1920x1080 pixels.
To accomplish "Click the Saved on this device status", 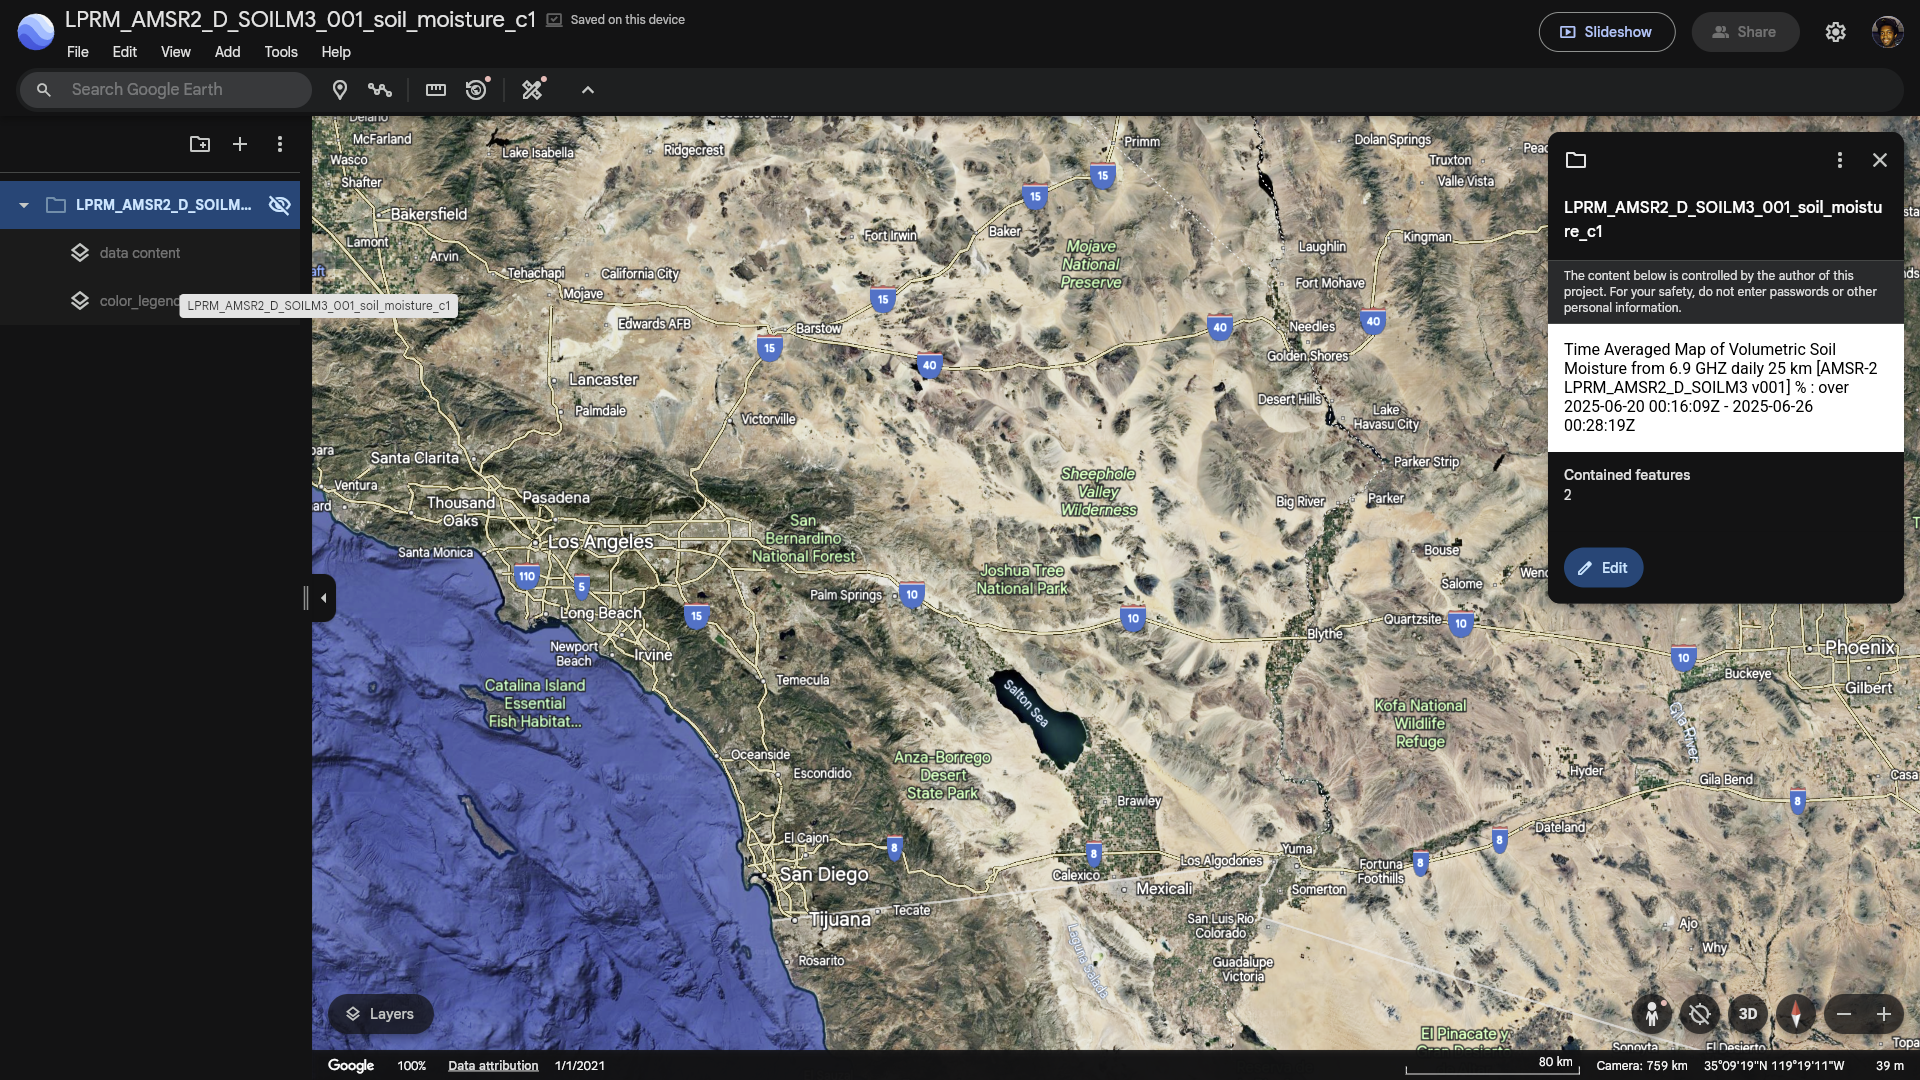I will tap(616, 20).
